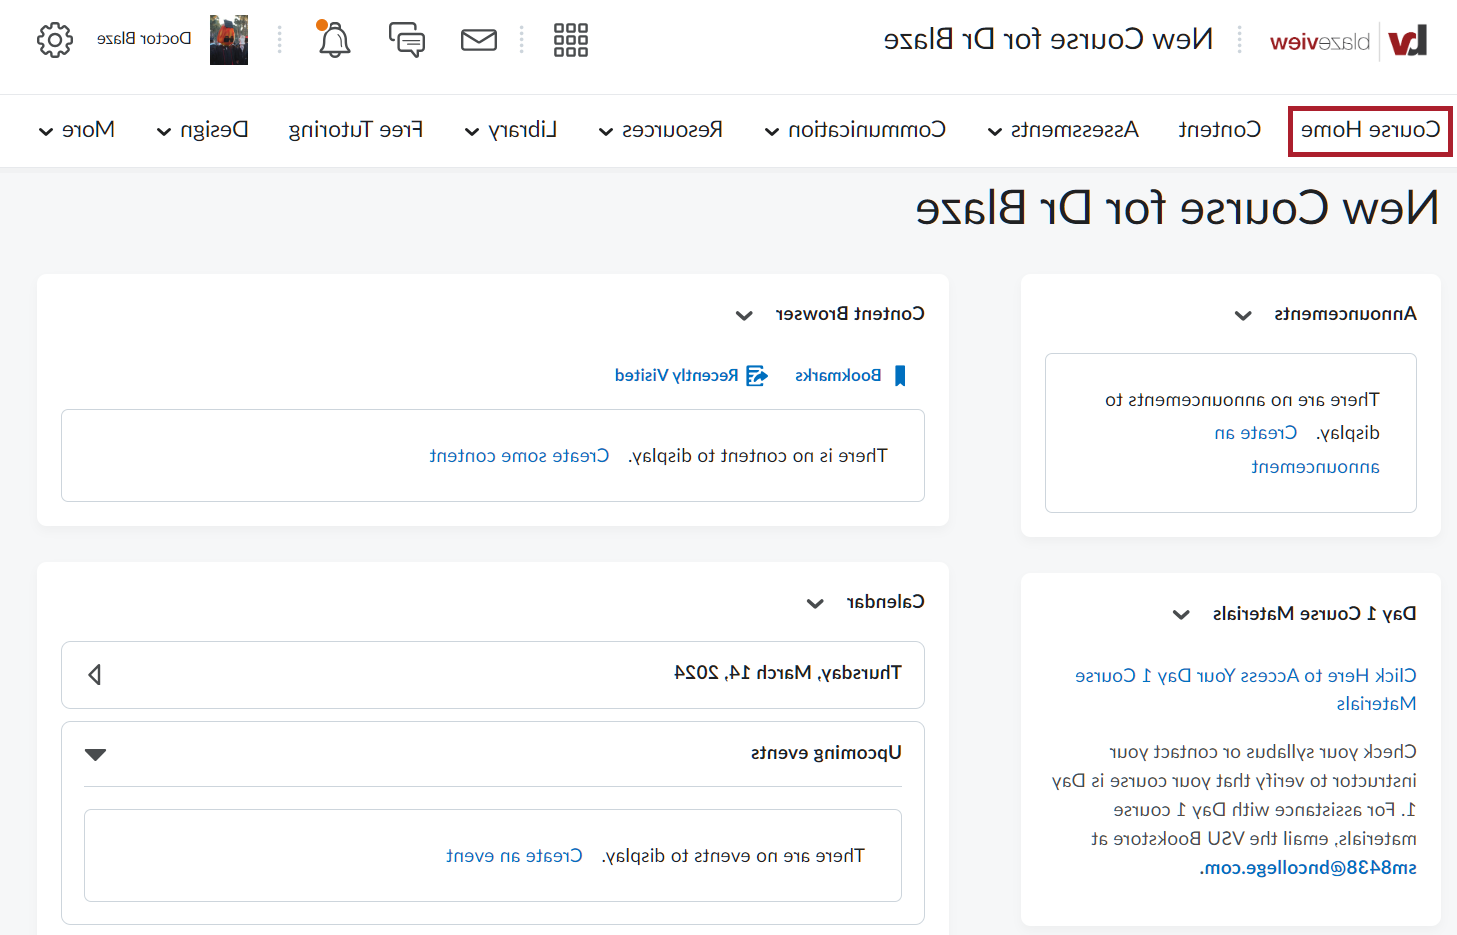This screenshot has height=935, width=1457.
Task: Open the chat bubbles subscription alerts icon
Action: point(407,40)
